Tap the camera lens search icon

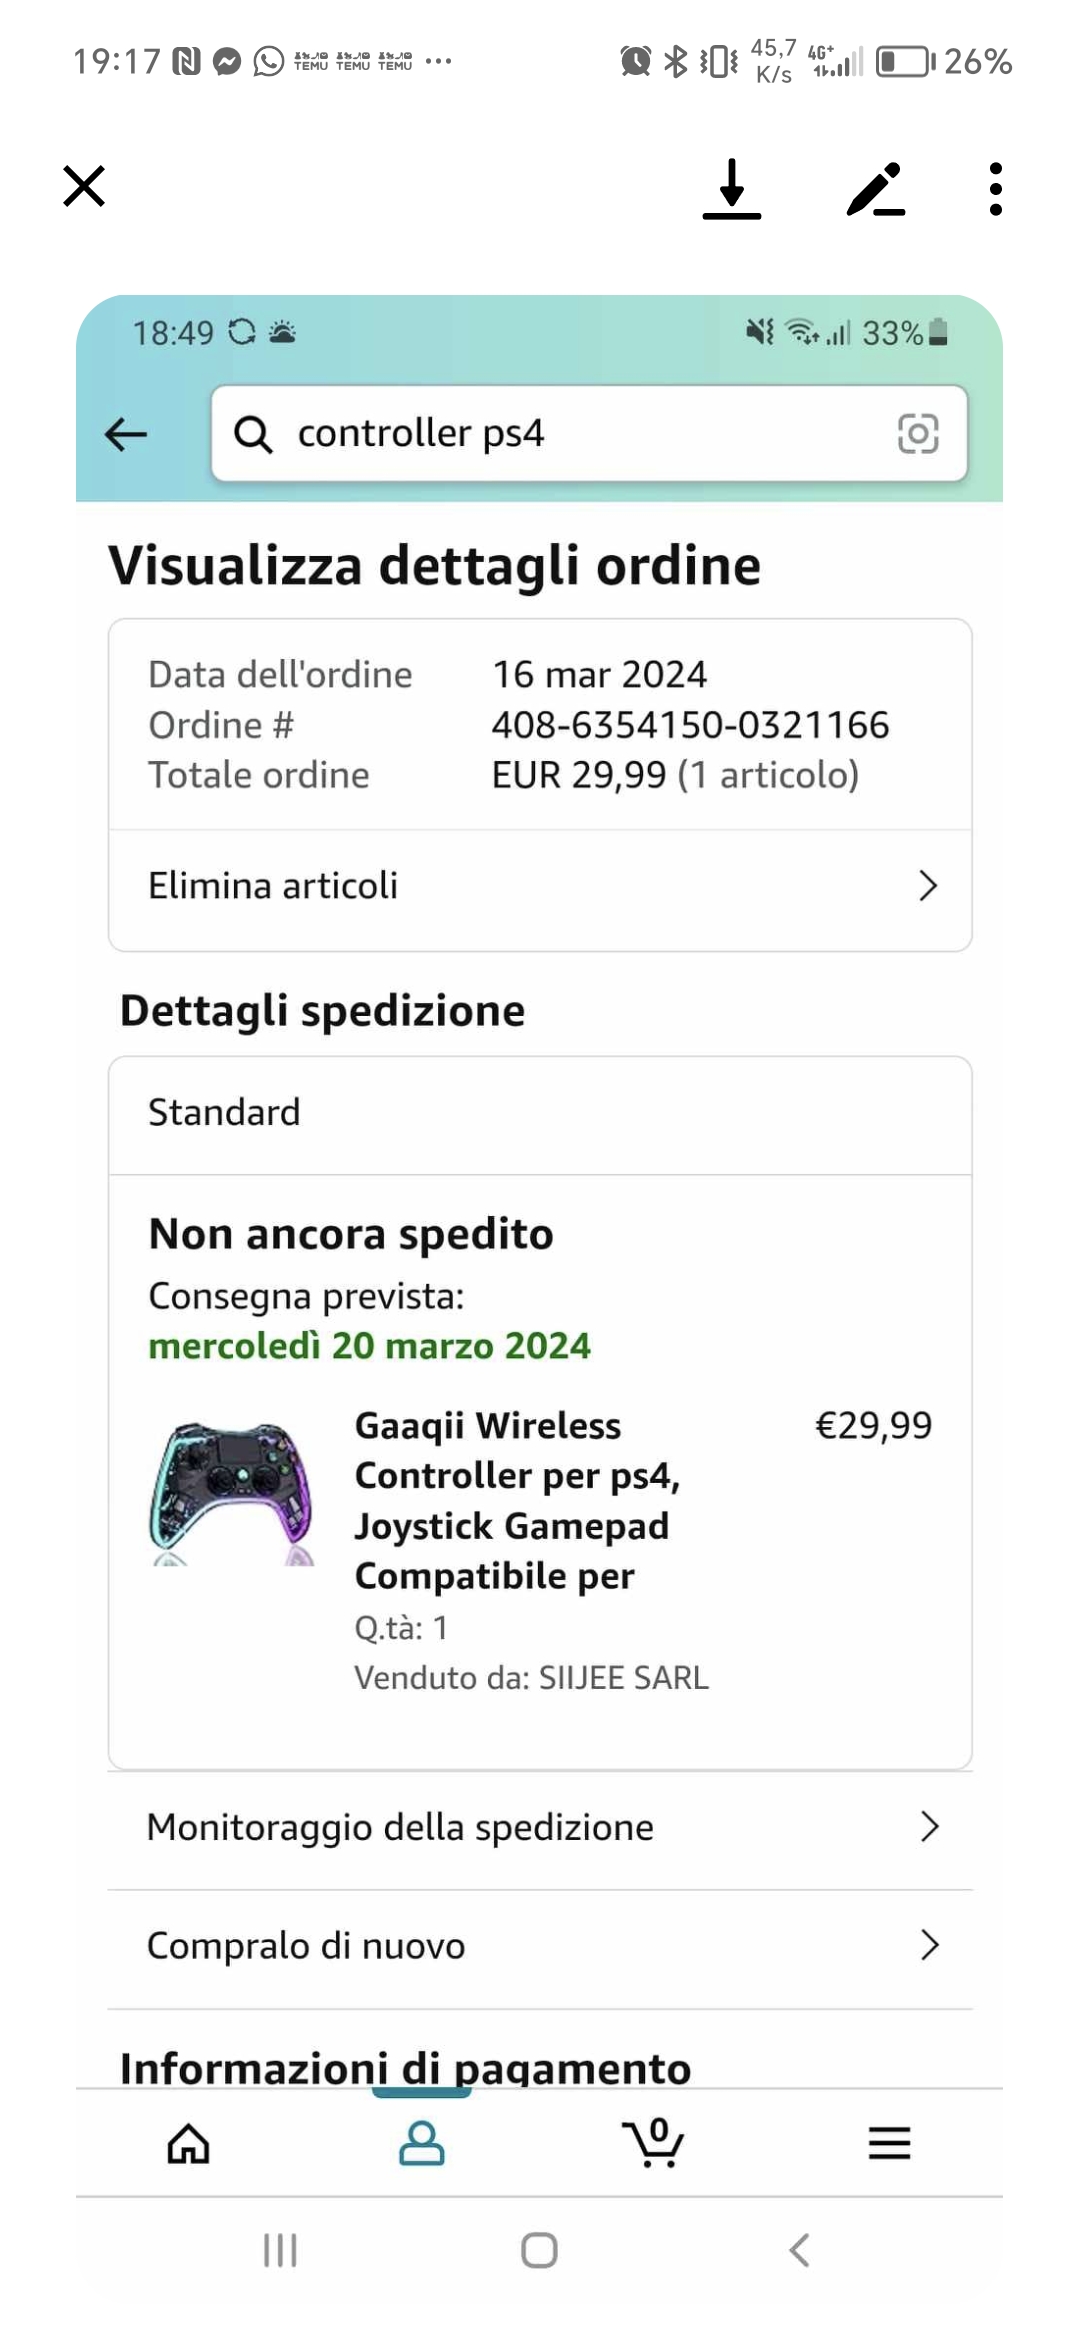[918, 433]
